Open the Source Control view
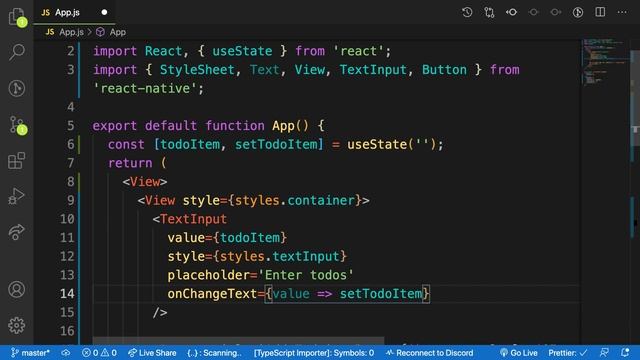Image resolution: width=640 pixels, height=360 pixels. coord(17,124)
